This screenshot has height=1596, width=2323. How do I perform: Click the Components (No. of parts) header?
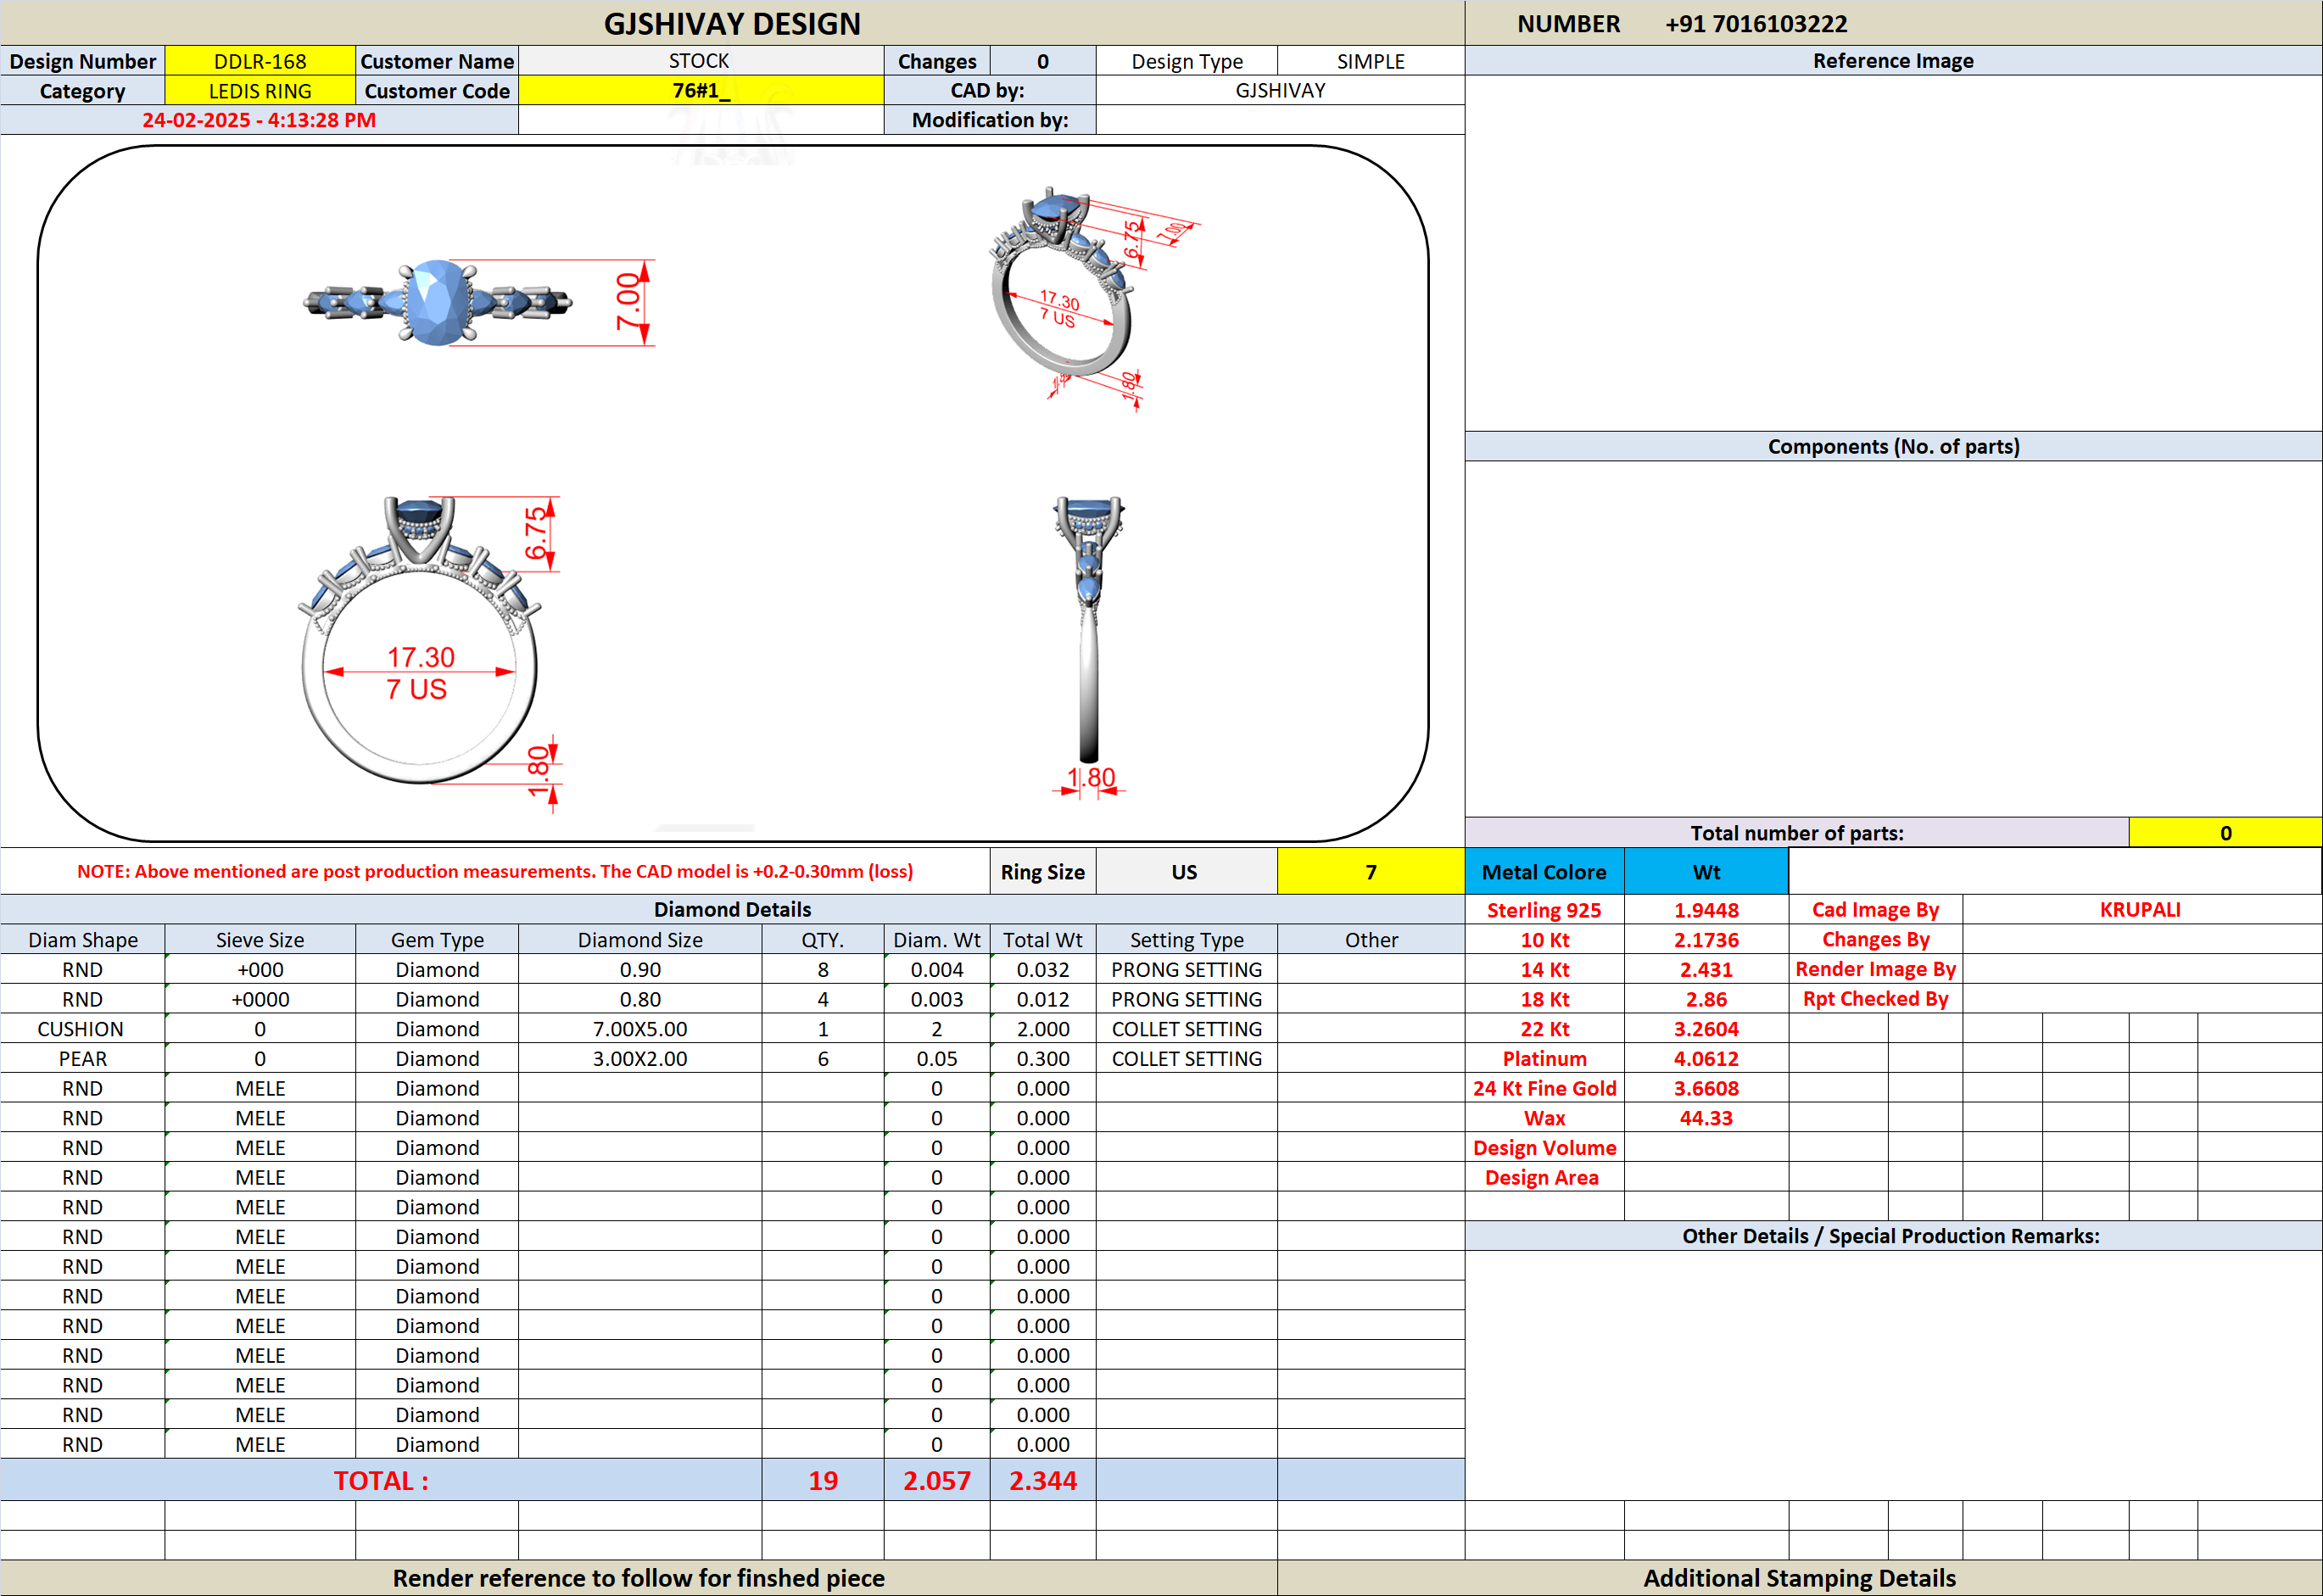1893,447
